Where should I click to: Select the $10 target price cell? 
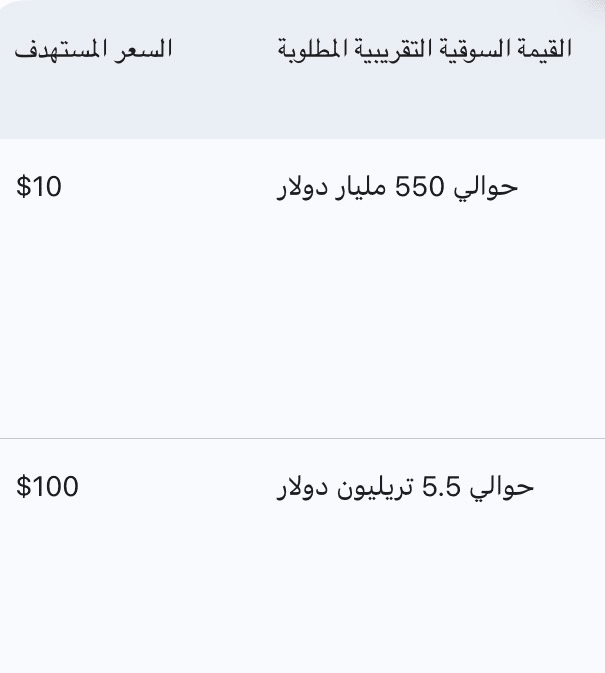pos(39,187)
